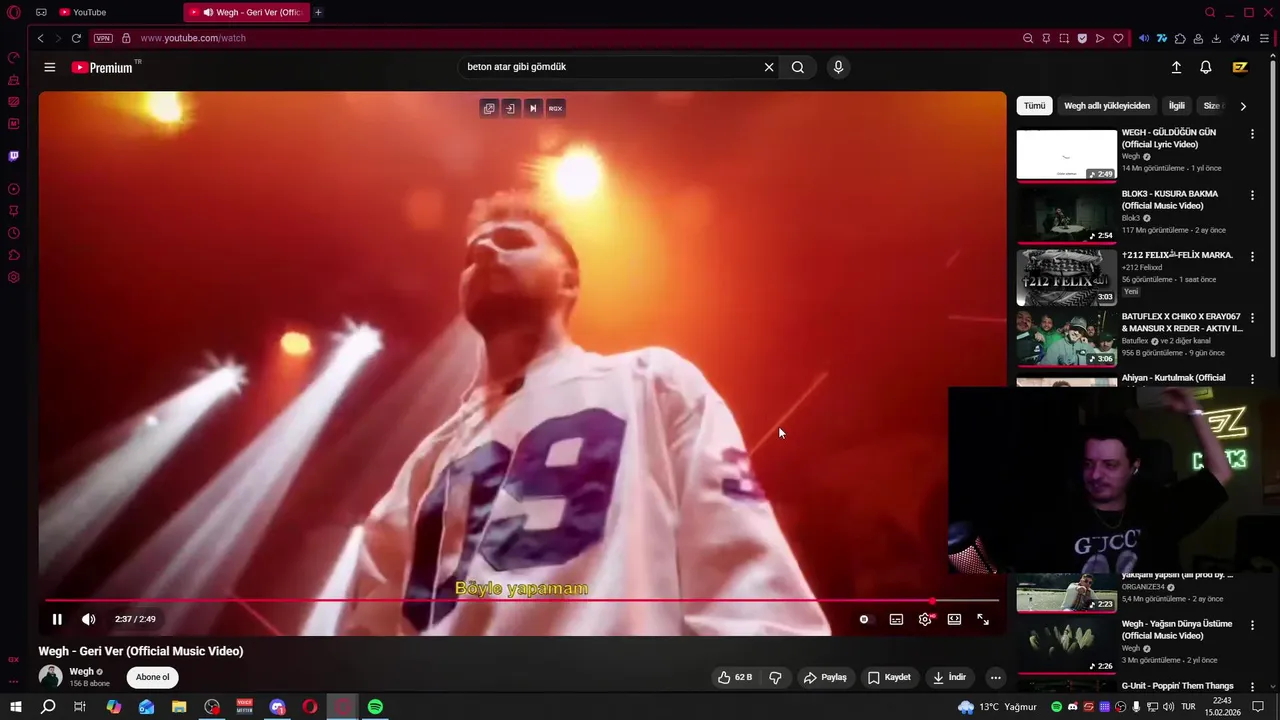Viewport: 1280px width, 720px height.
Task: Open the snapshot capture icon in the address bar
Action: click(x=1064, y=38)
